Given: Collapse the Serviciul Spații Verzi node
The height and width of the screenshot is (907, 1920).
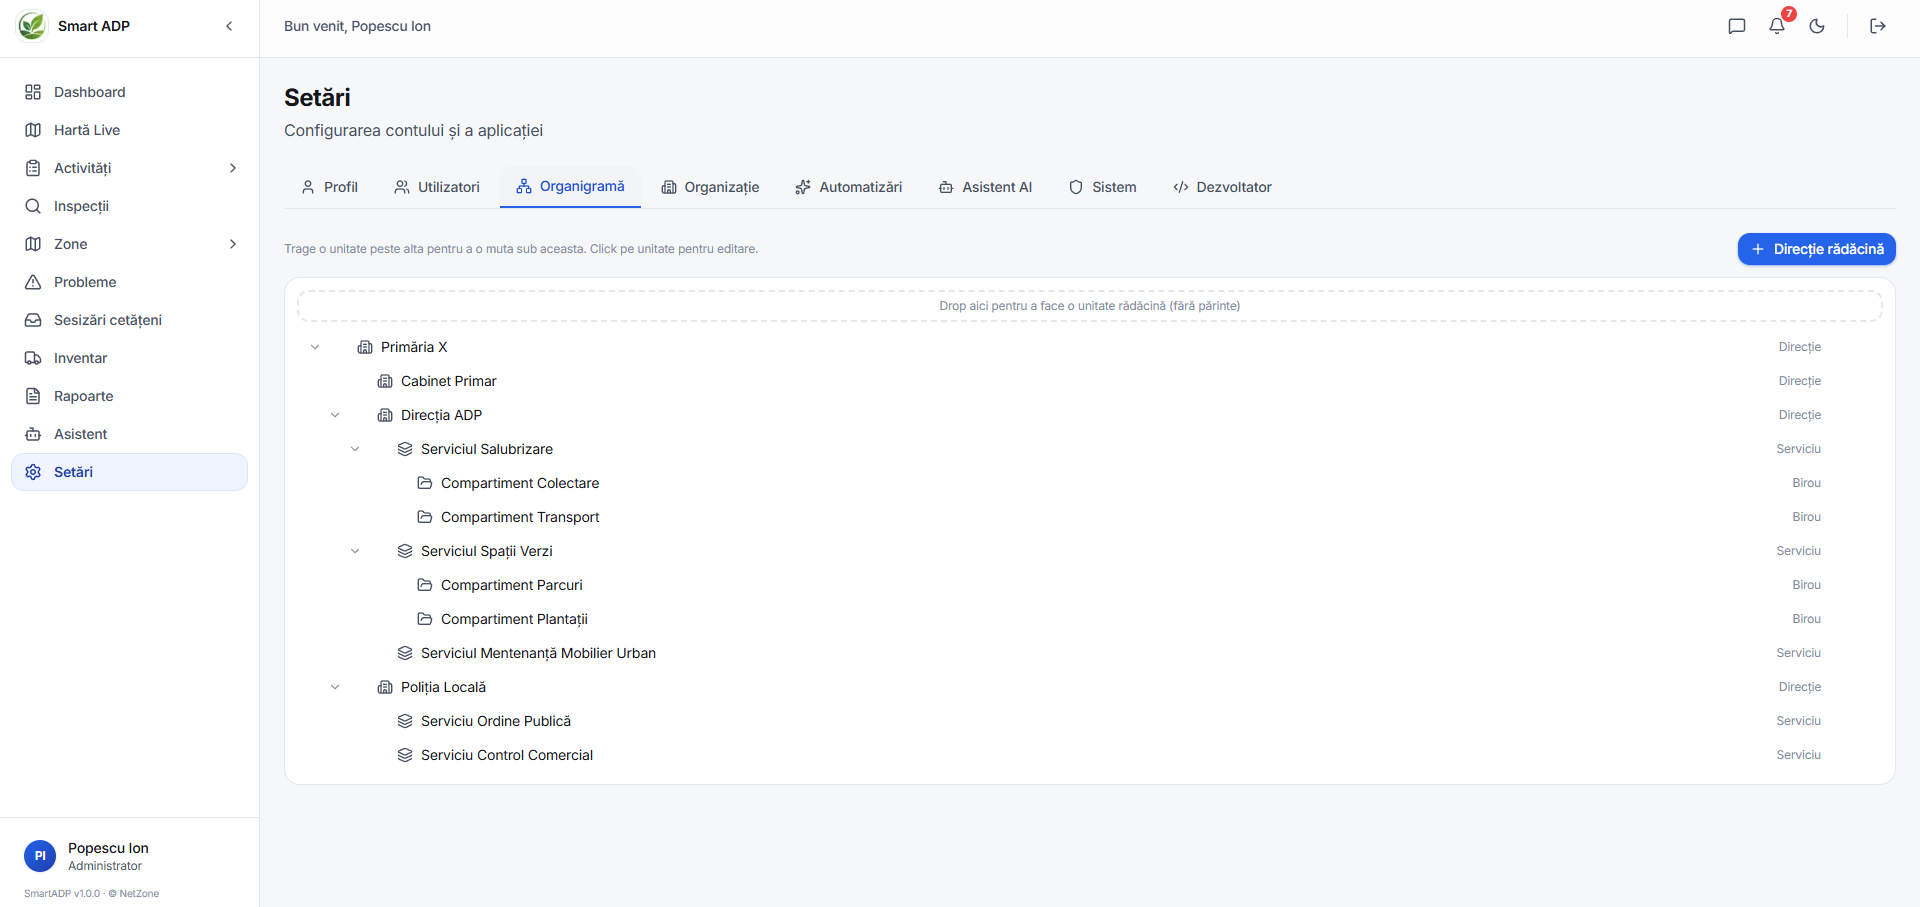Looking at the screenshot, I should click(x=355, y=551).
